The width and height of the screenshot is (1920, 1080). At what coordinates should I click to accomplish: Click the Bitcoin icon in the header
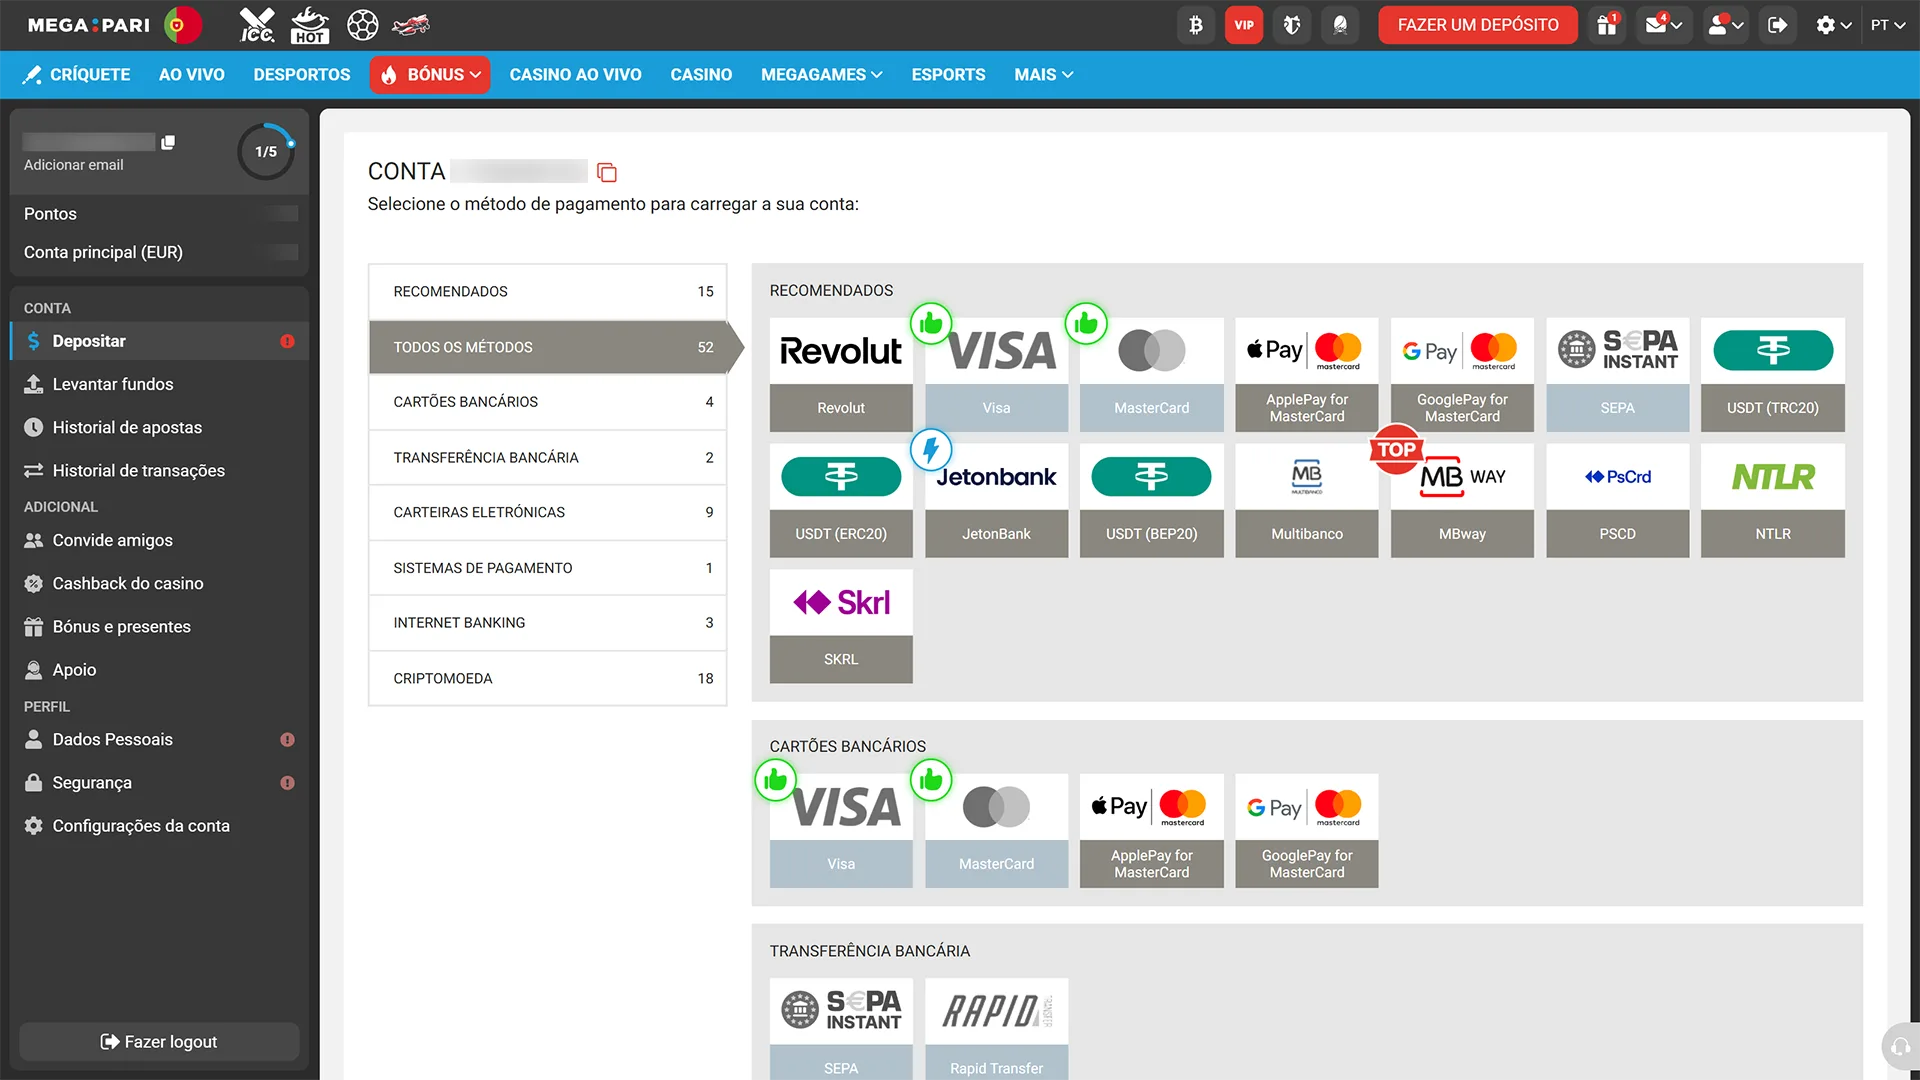click(1196, 25)
